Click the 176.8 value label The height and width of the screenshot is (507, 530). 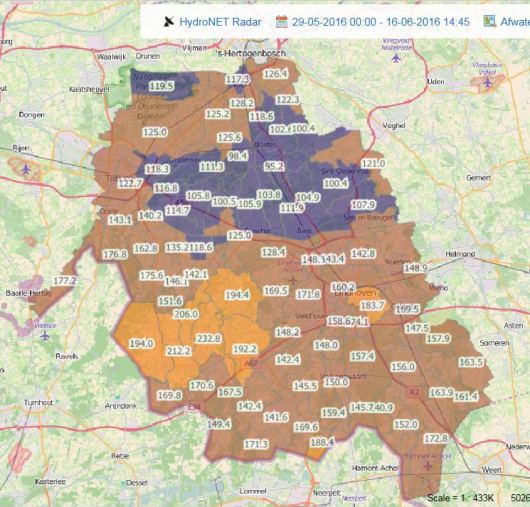[x=115, y=254]
